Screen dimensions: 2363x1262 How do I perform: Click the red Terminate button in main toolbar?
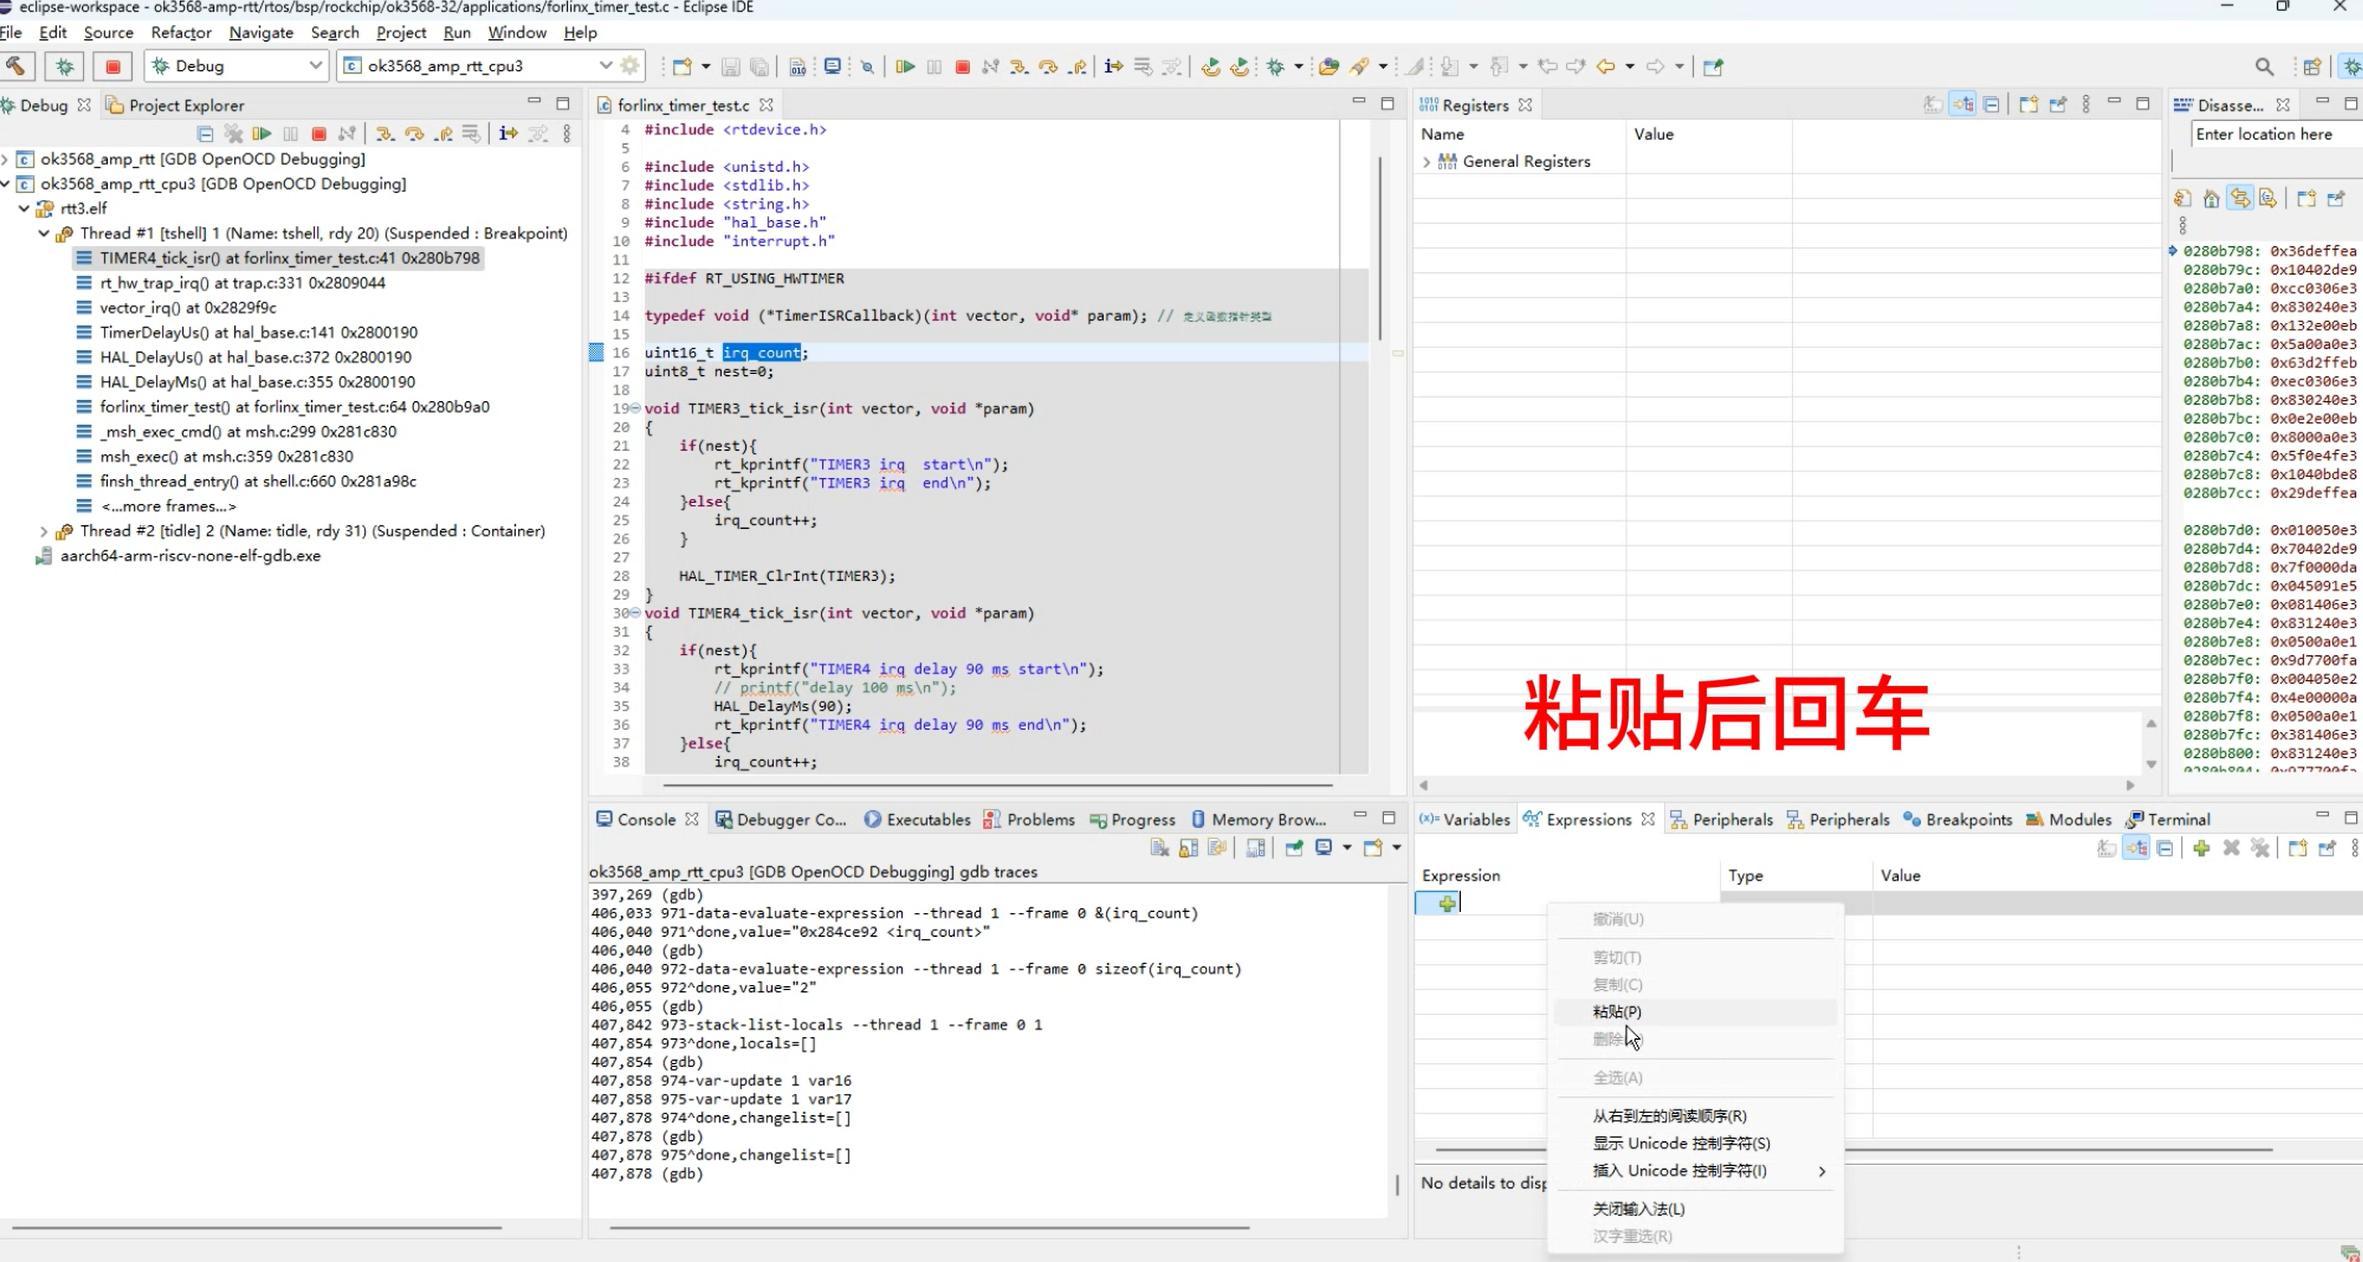(962, 67)
